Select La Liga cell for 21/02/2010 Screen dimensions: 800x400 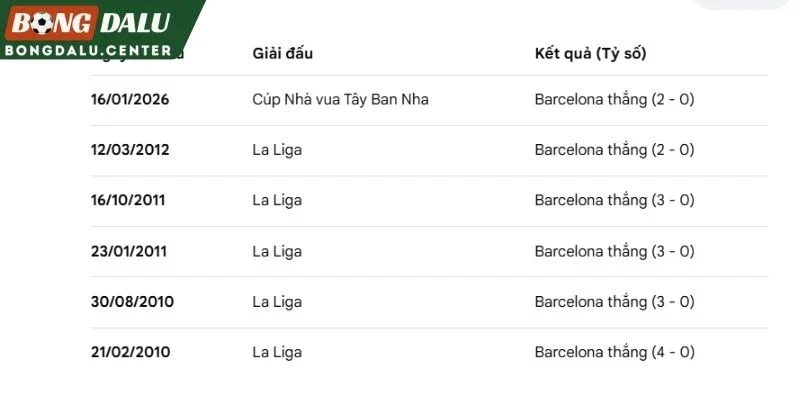277,353
